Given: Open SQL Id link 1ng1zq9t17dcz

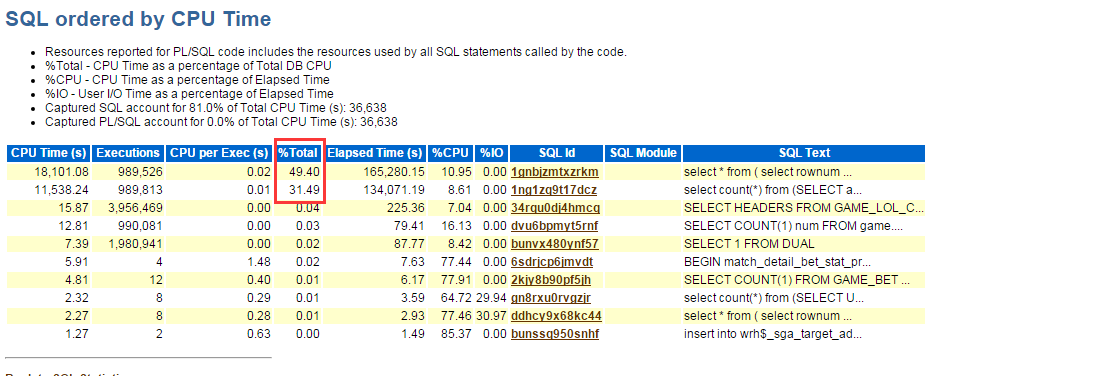Looking at the screenshot, I should [554, 190].
